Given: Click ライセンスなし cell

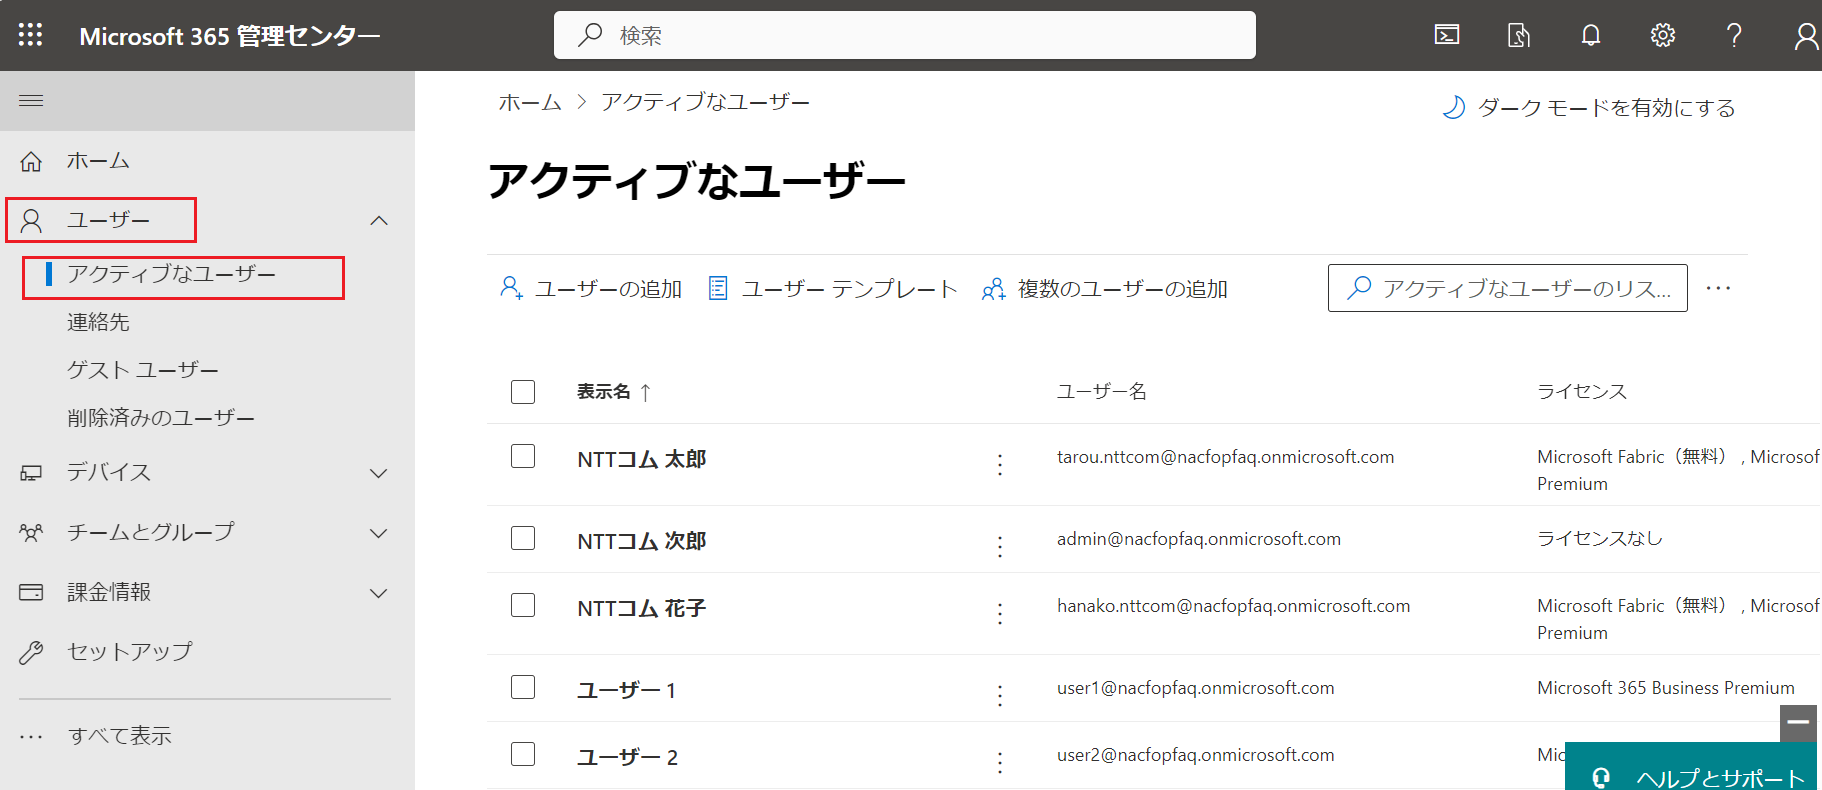Looking at the screenshot, I should (1600, 538).
